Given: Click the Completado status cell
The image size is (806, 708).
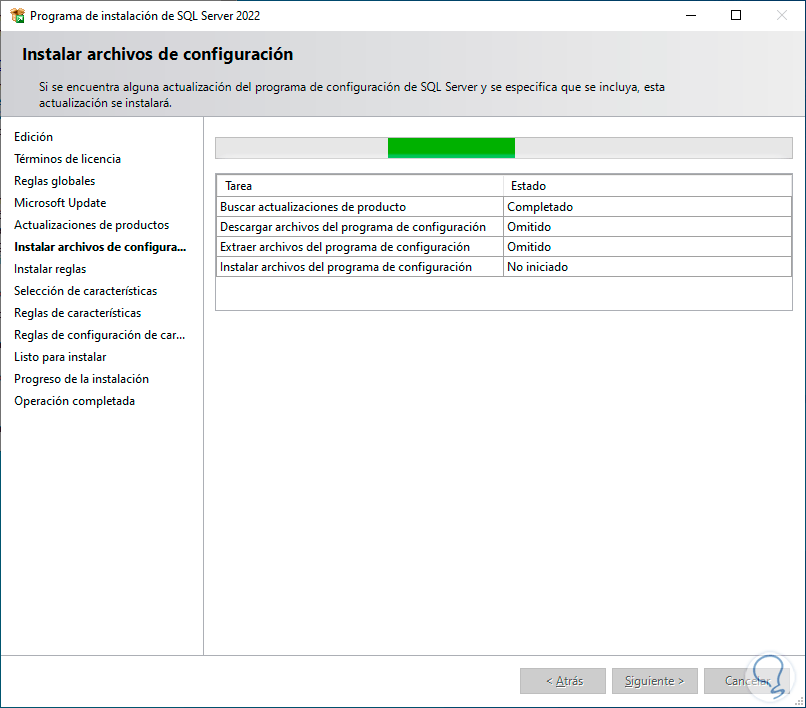Looking at the screenshot, I should (647, 207).
